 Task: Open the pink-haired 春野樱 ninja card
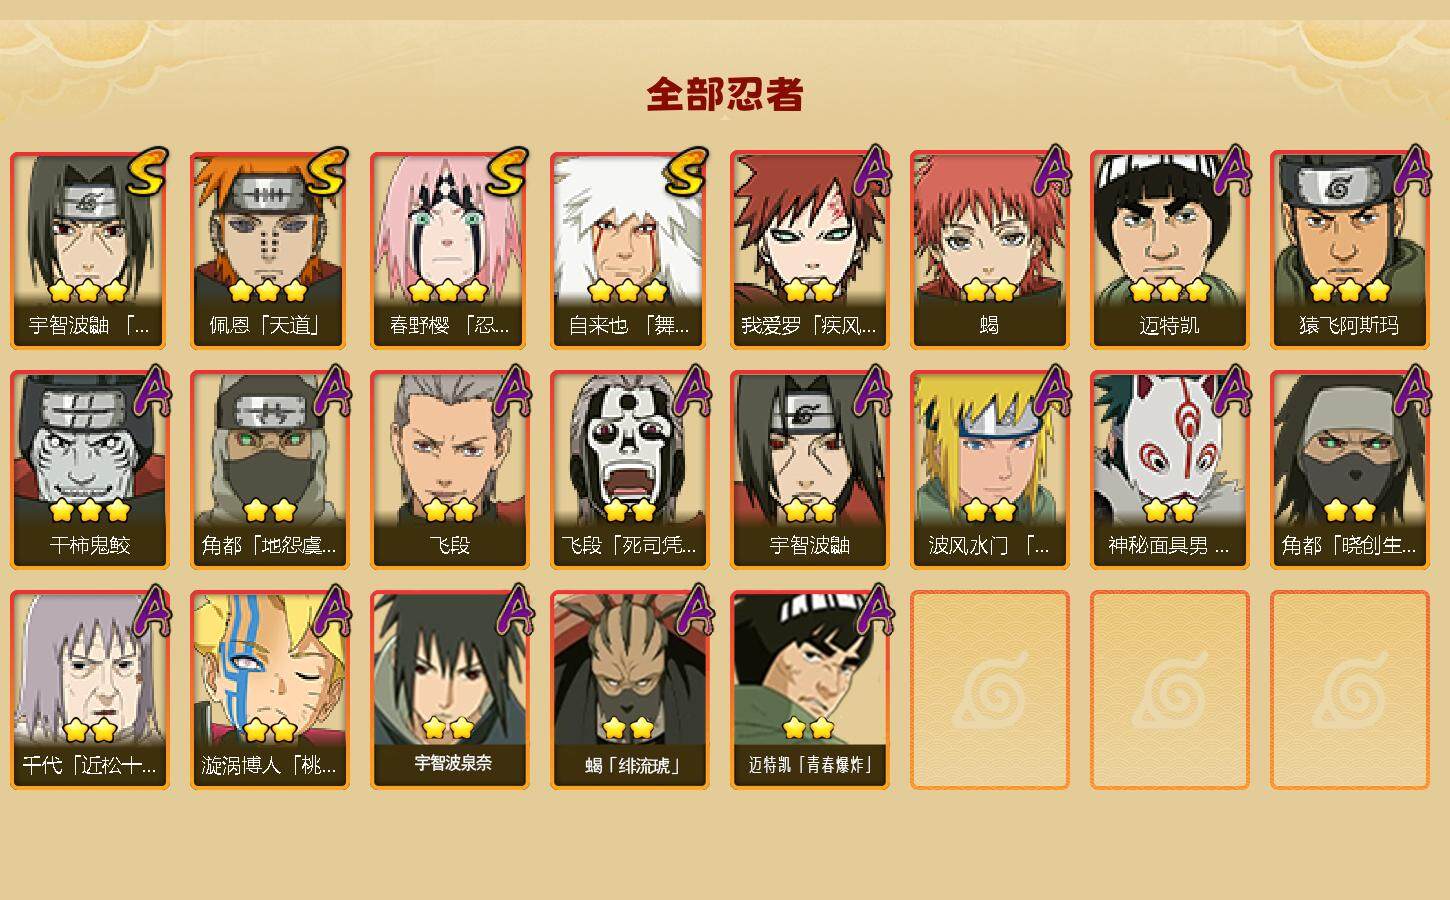pyautogui.click(x=449, y=250)
